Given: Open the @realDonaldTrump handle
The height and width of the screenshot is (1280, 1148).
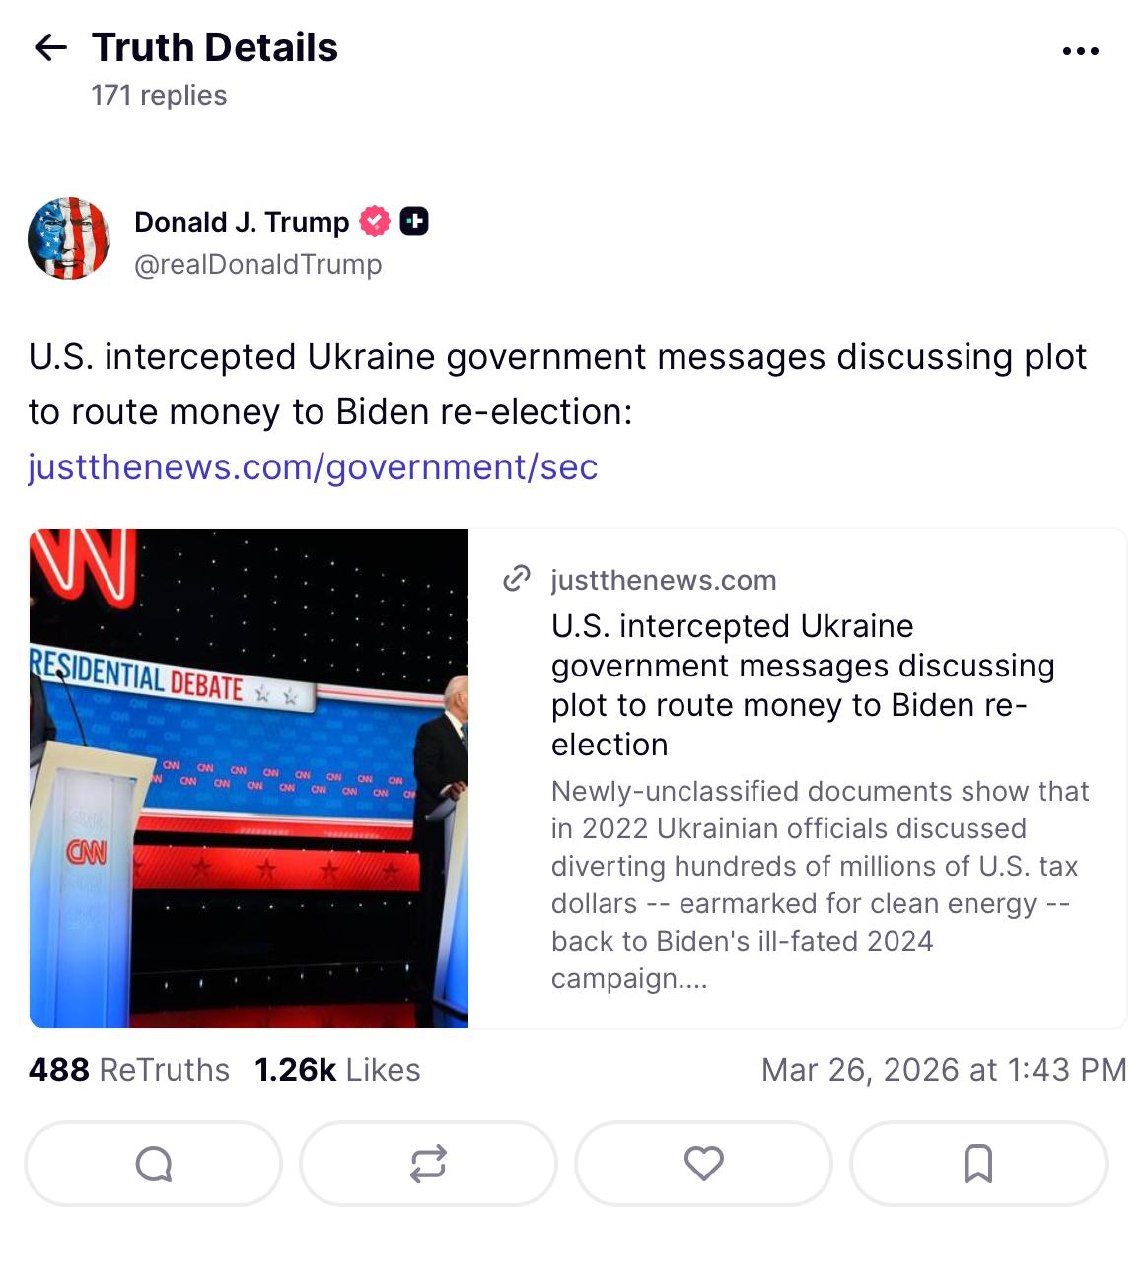Looking at the screenshot, I should (258, 264).
